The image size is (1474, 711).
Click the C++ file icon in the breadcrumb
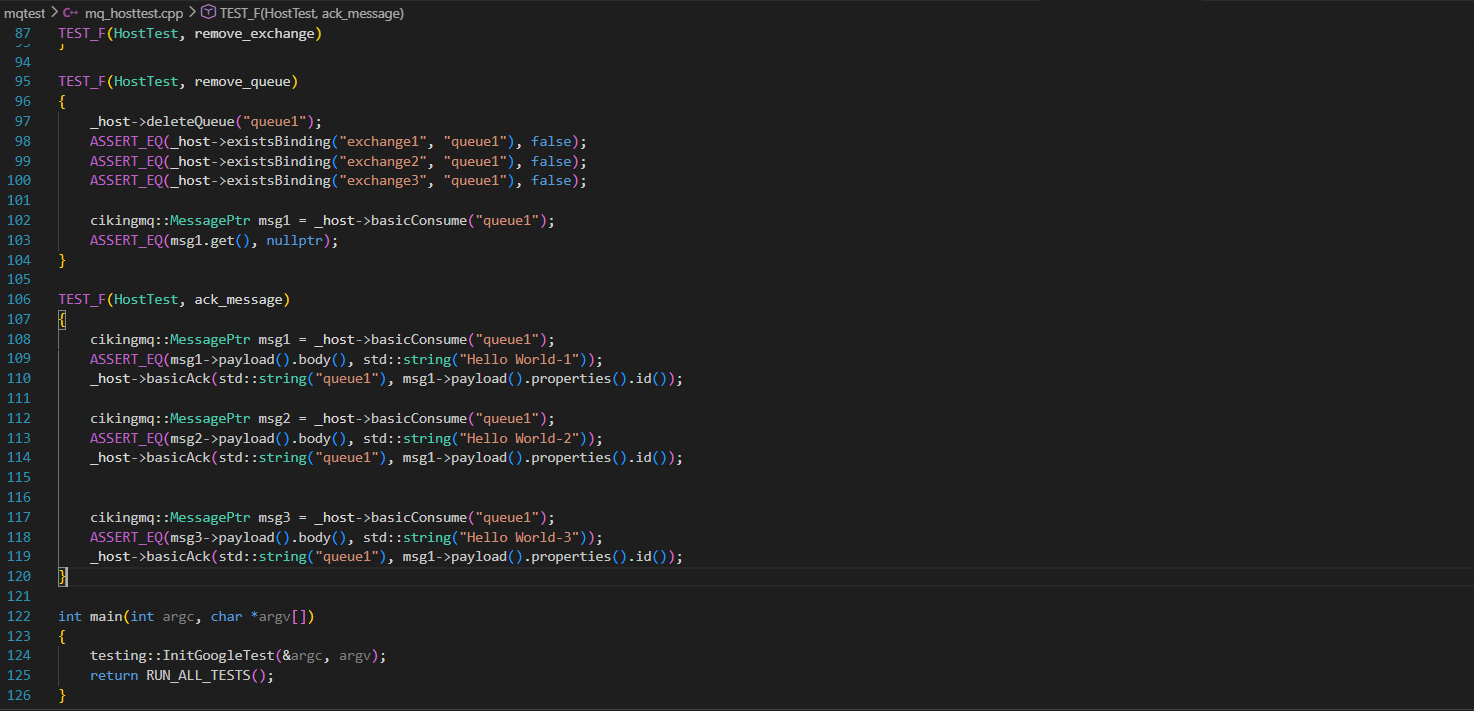(x=71, y=13)
